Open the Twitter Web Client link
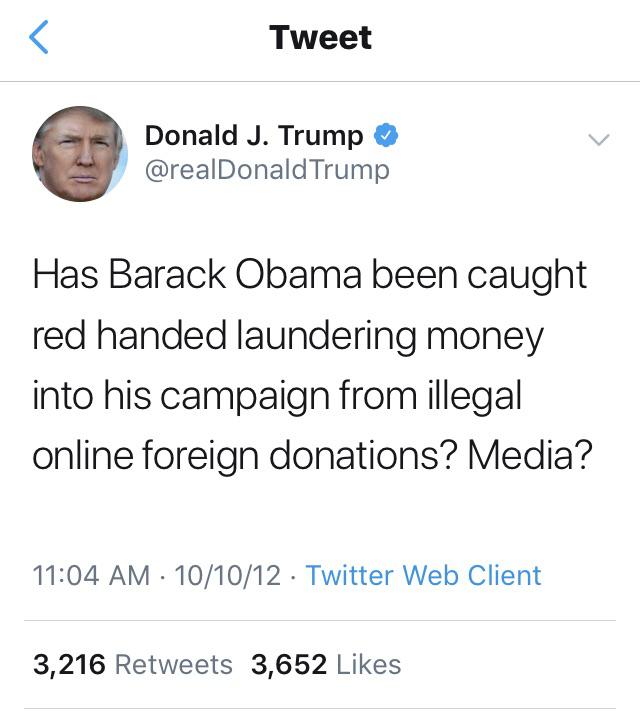The image size is (640, 715). 423,575
